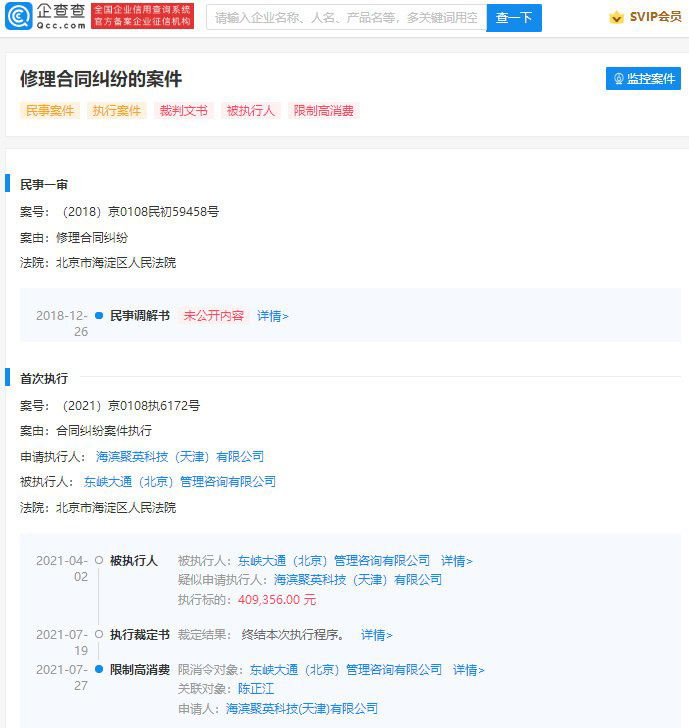
Task: Click the page title 修理合同纠纷的案件
Action: pyautogui.click(x=101, y=79)
